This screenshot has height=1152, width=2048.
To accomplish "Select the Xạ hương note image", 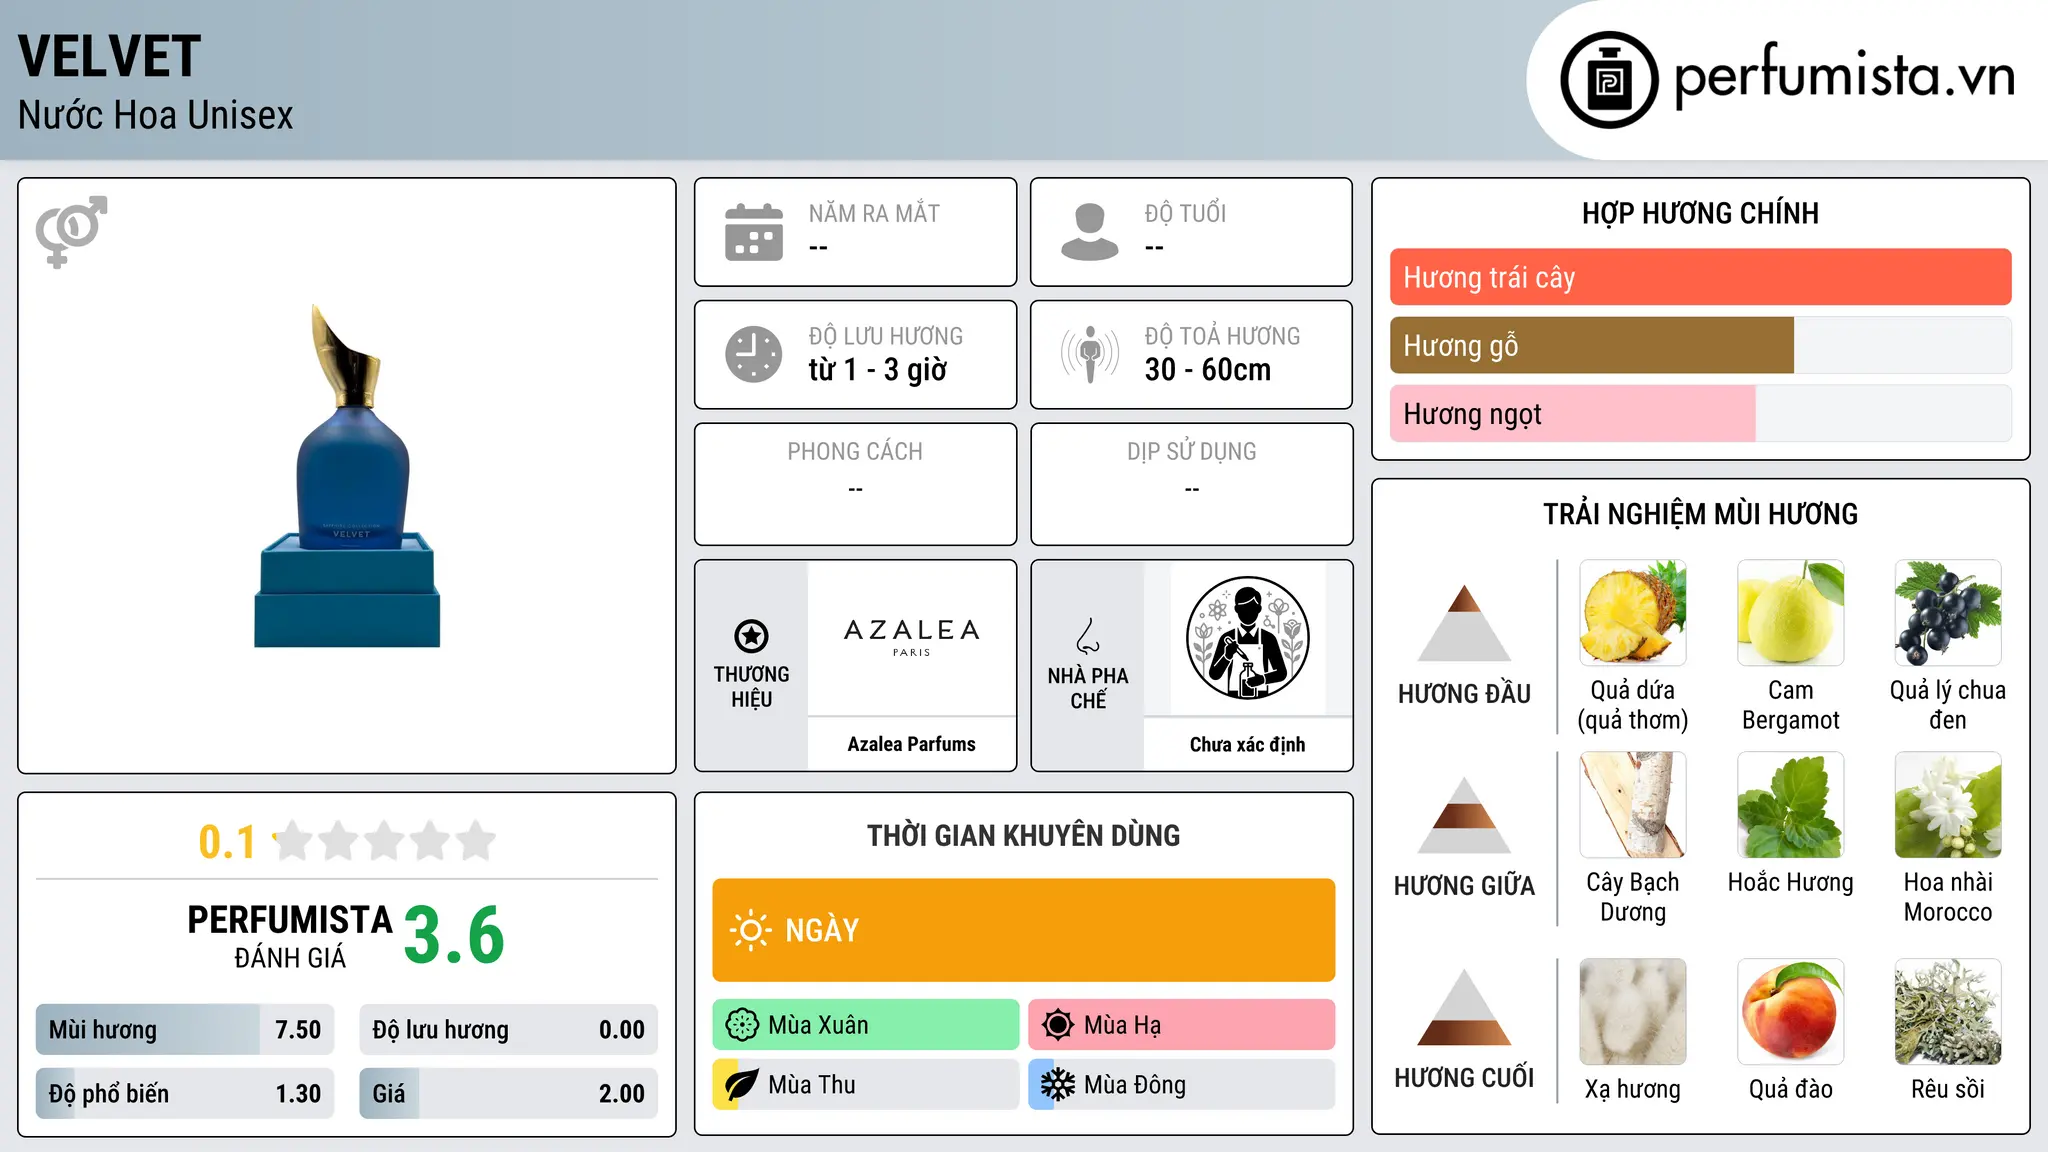I will coord(1633,1012).
